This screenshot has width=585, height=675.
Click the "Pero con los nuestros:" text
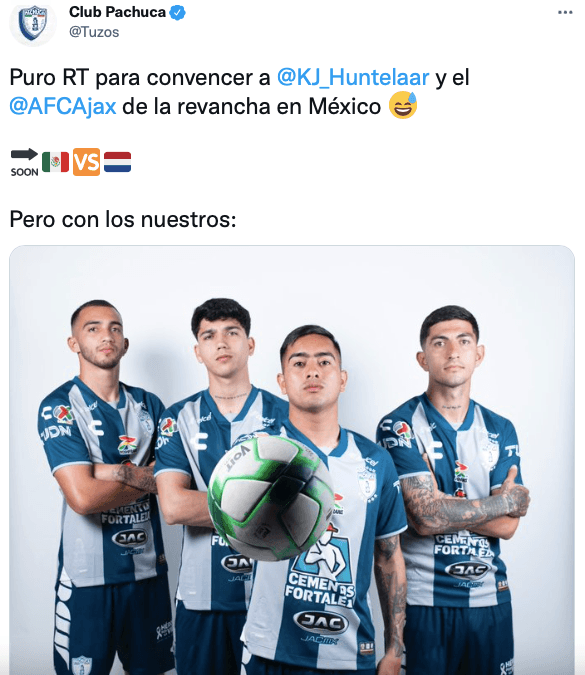click(123, 220)
